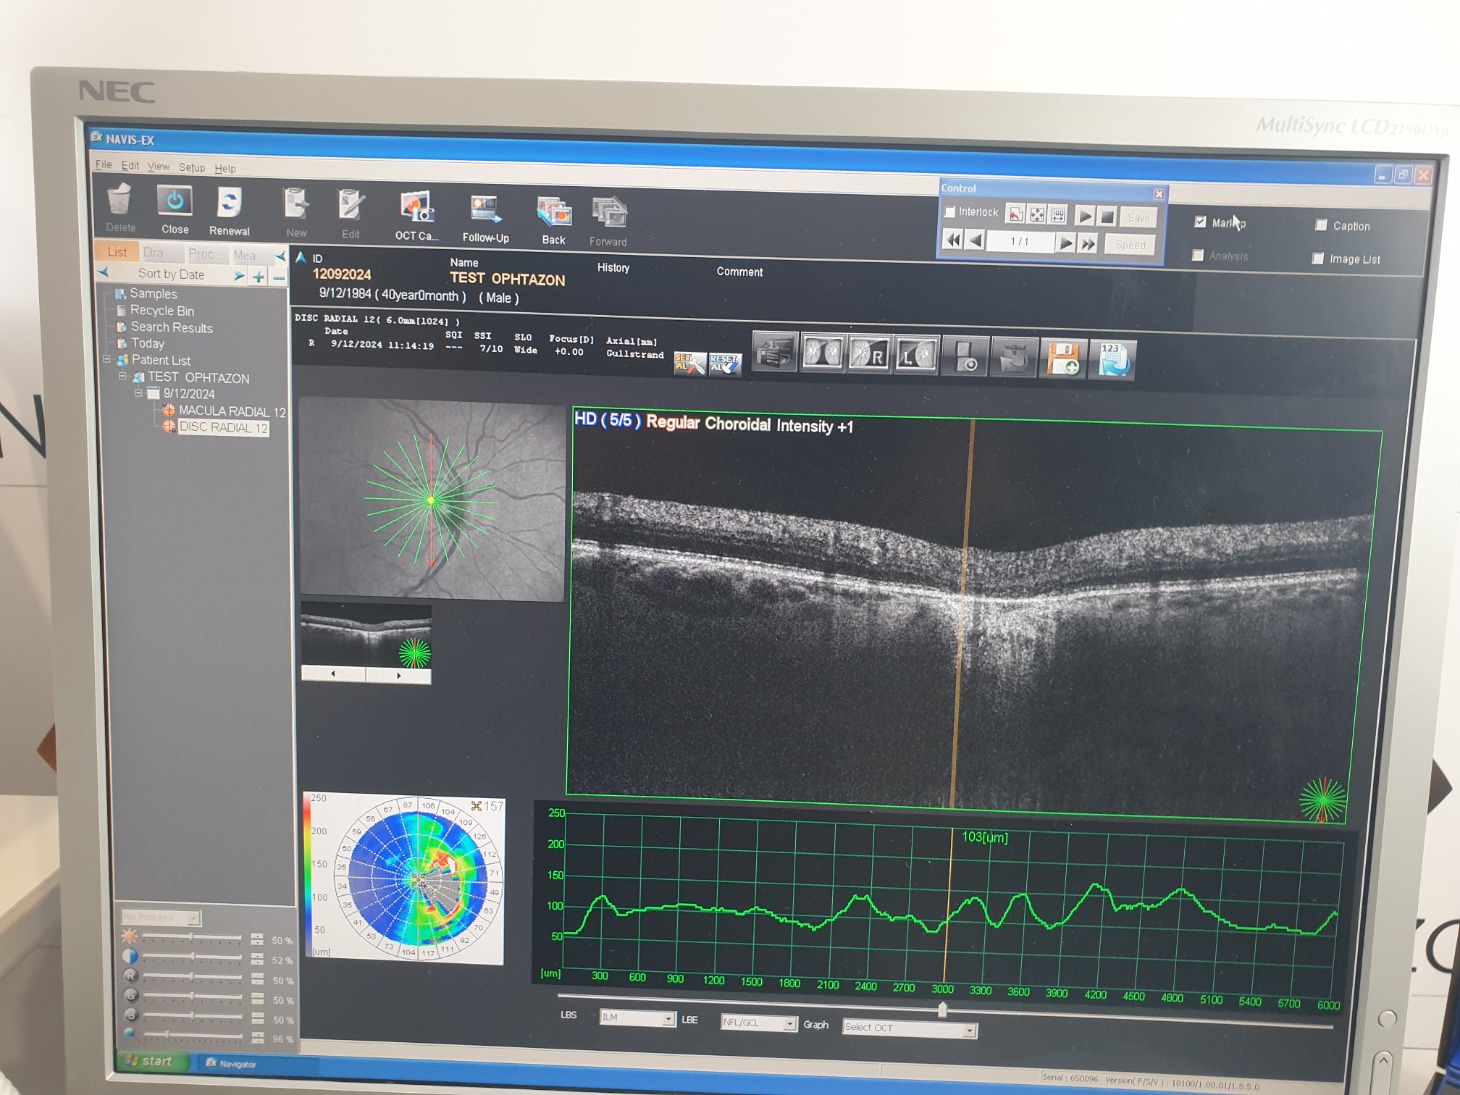Step to next frame in Control panel
Image resolution: width=1460 pixels, height=1095 pixels.
[x=1066, y=243]
